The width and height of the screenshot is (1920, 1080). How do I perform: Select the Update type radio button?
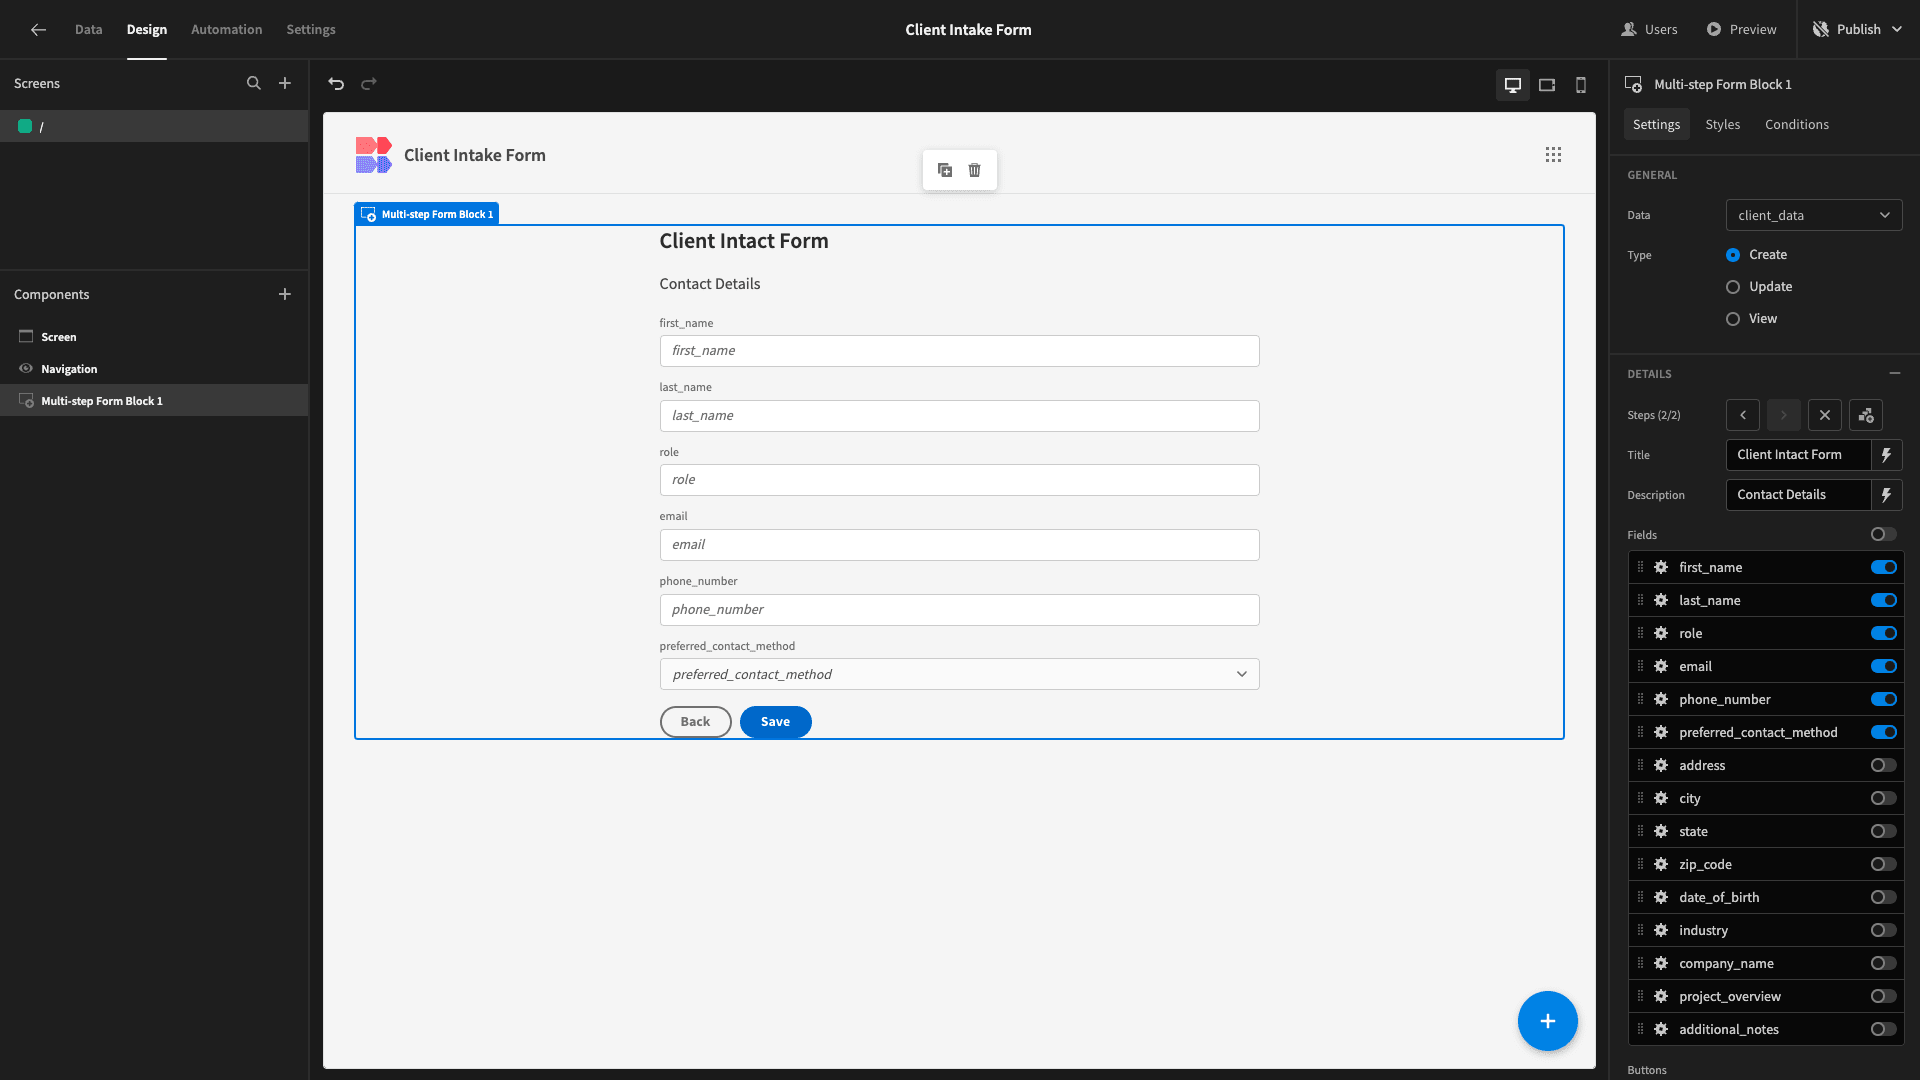(x=1733, y=287)
